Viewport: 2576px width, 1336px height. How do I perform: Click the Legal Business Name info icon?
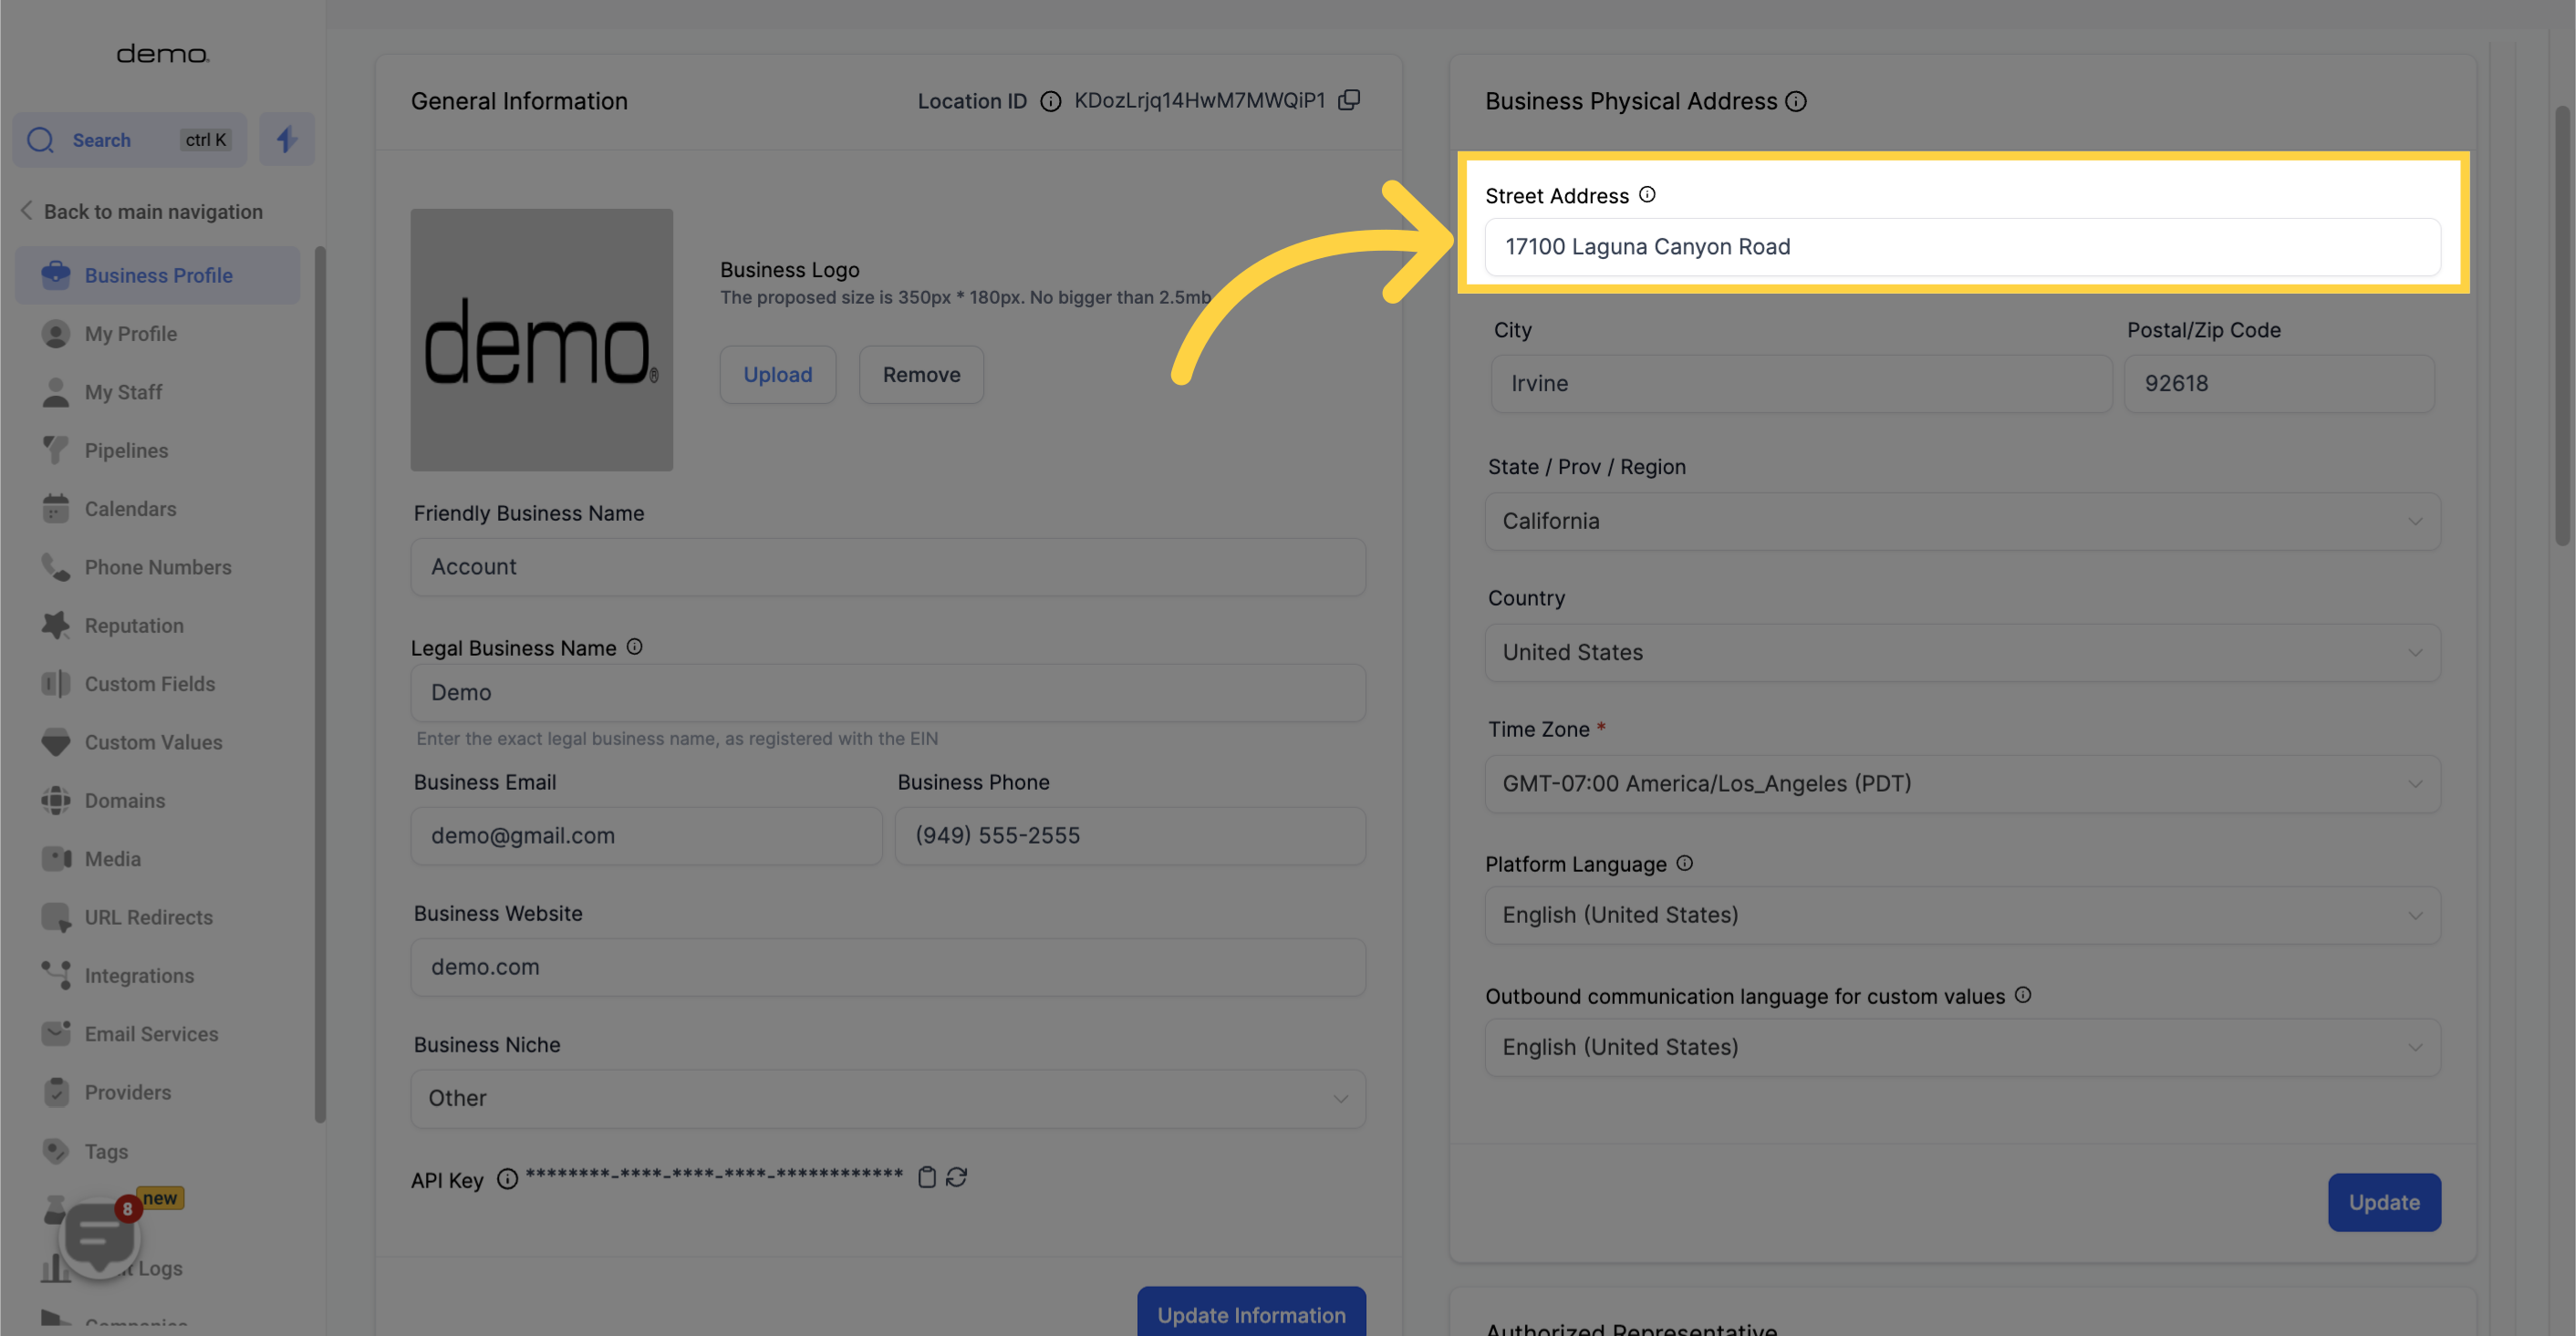click(634, 647)
